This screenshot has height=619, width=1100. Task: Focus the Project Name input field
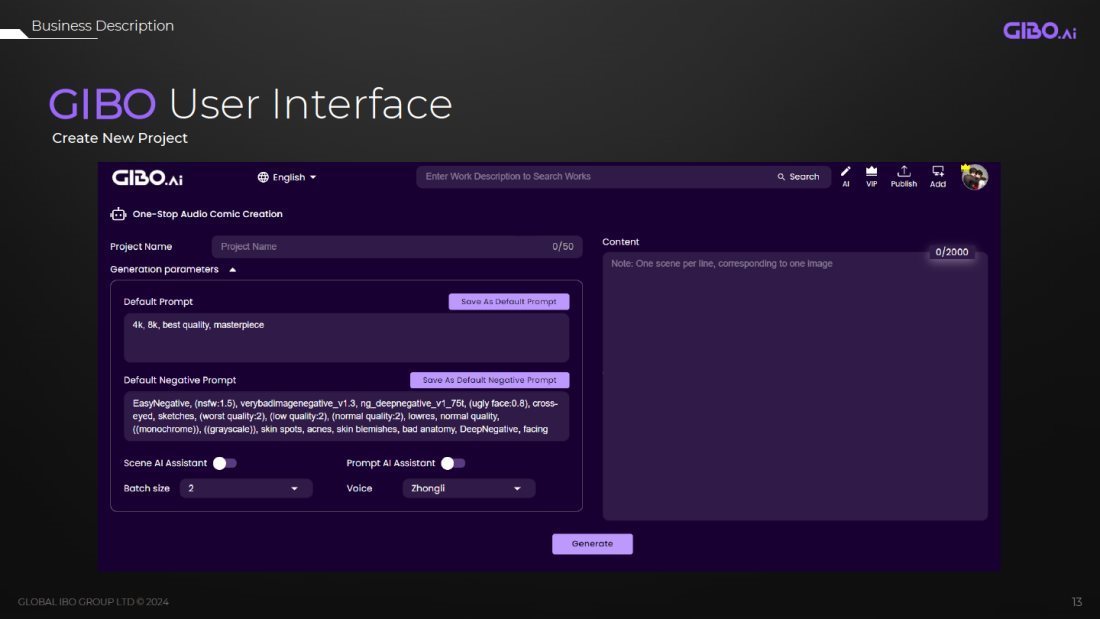[397, 246]
